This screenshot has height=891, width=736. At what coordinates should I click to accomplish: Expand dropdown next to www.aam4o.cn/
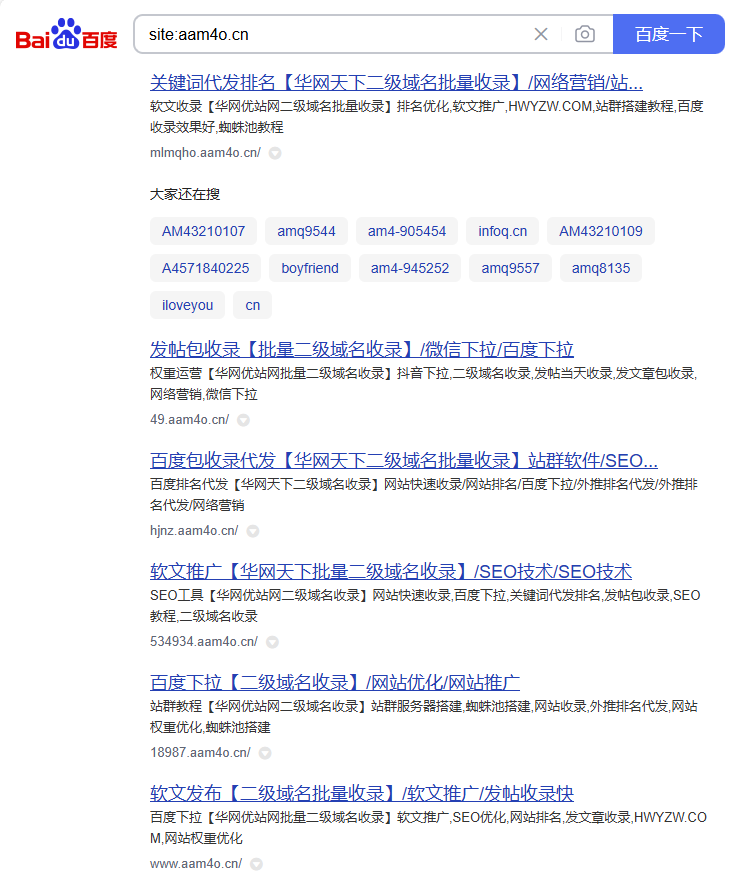257,864
